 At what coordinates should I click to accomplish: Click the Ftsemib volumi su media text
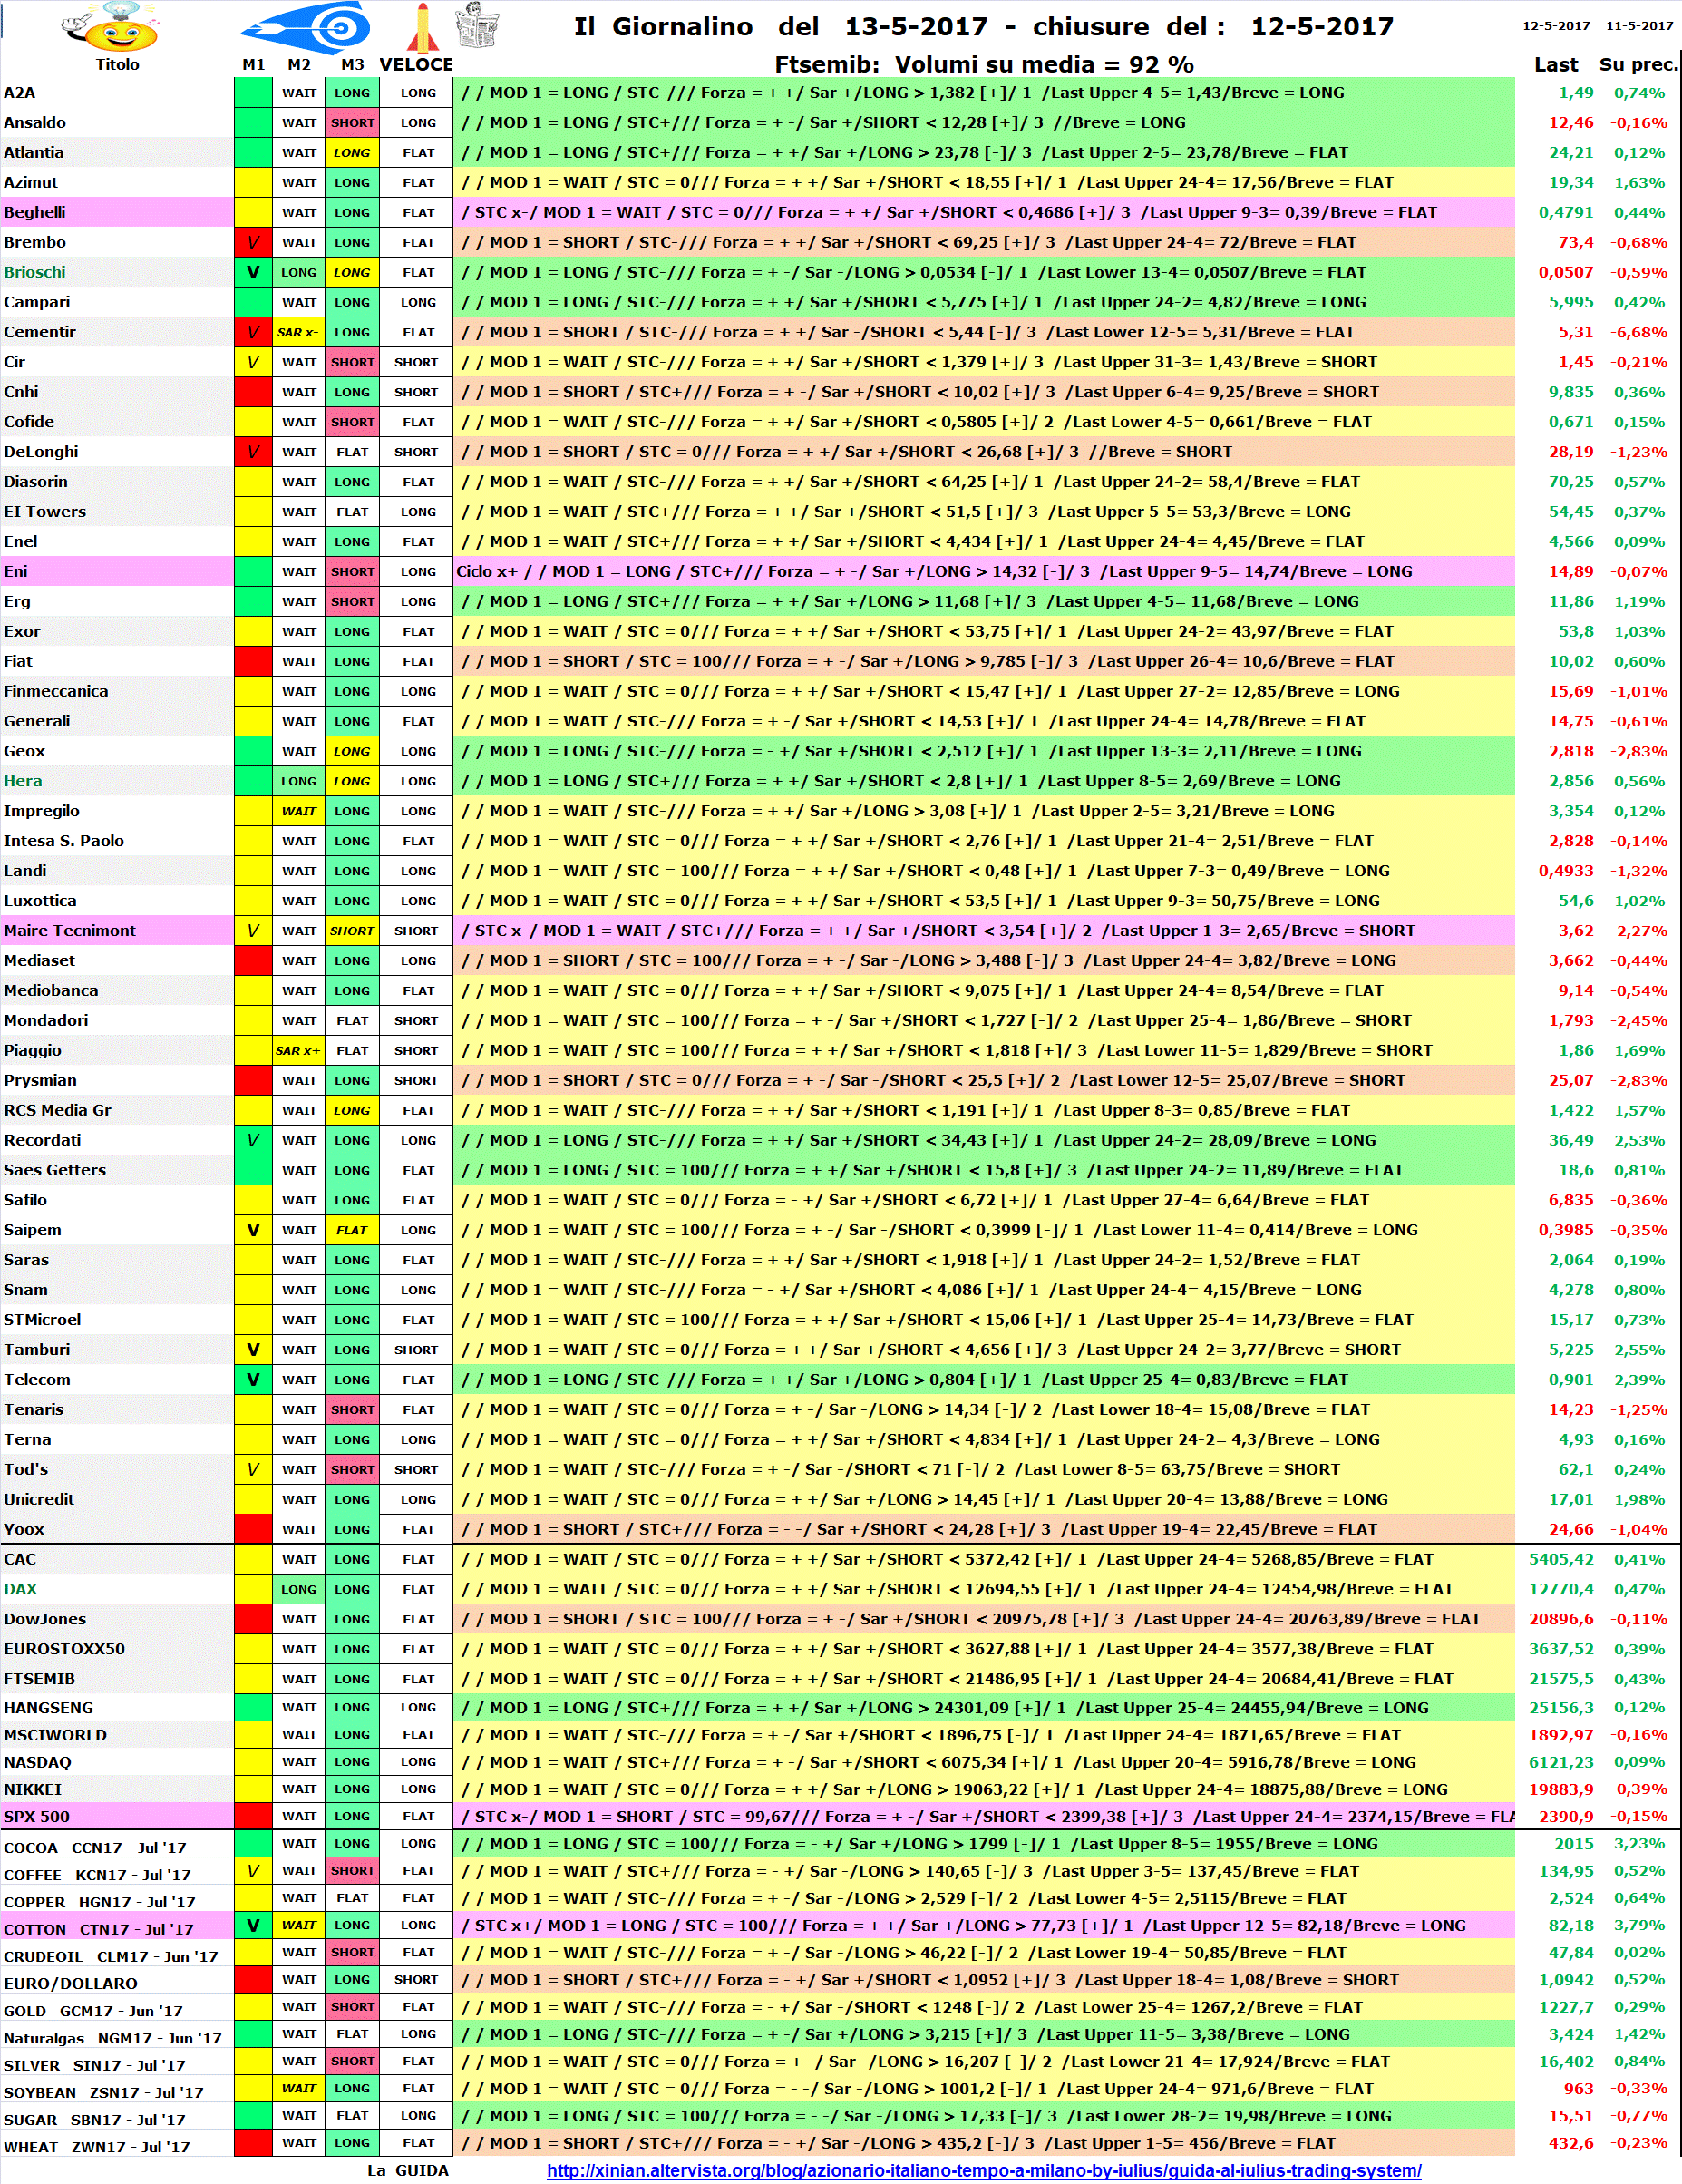[984, 65]
